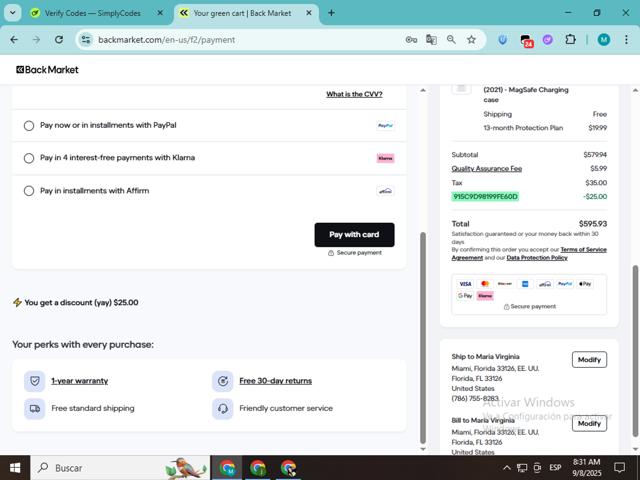
Task: Open the What is the CVV link
Action: point(354,94)
